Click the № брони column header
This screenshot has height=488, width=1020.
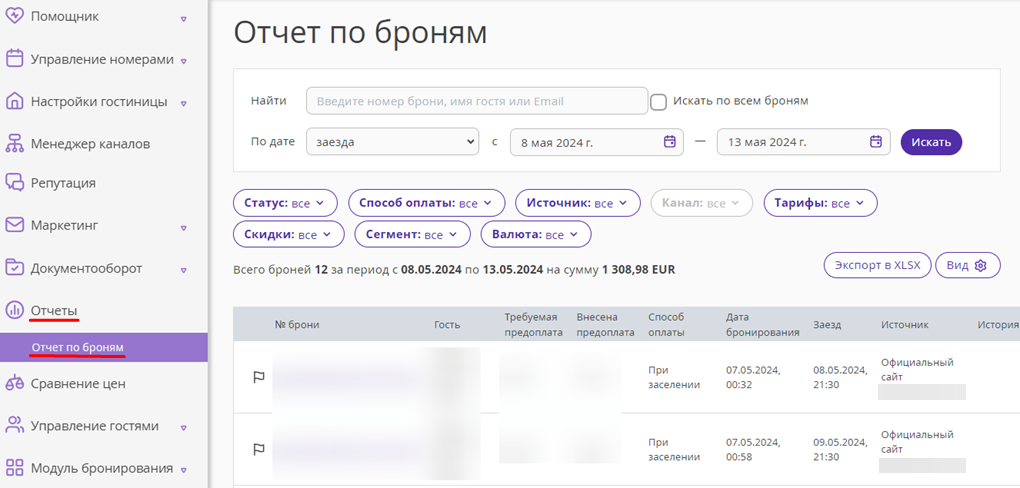tap(297, 324)
